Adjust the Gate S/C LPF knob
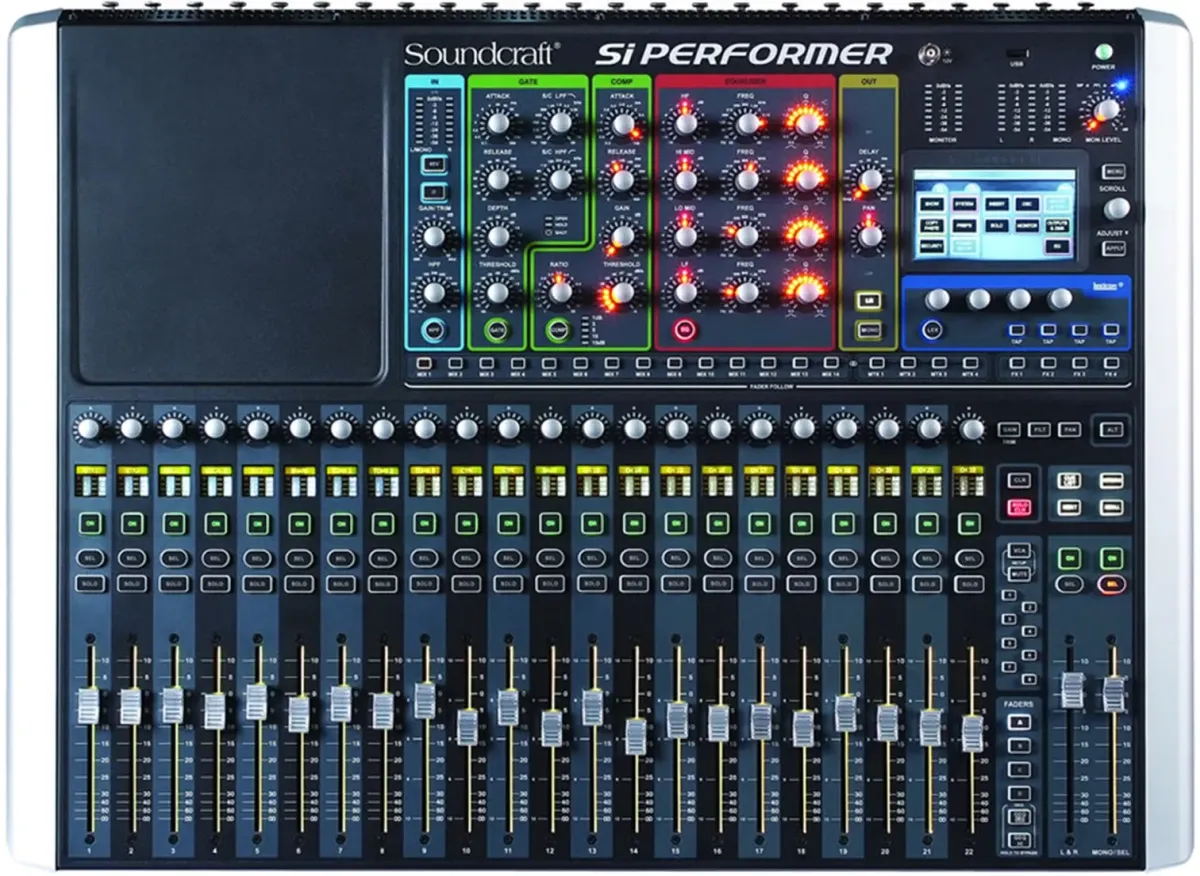The width and height of the screenshot is (1200, 876). [559, 123]
